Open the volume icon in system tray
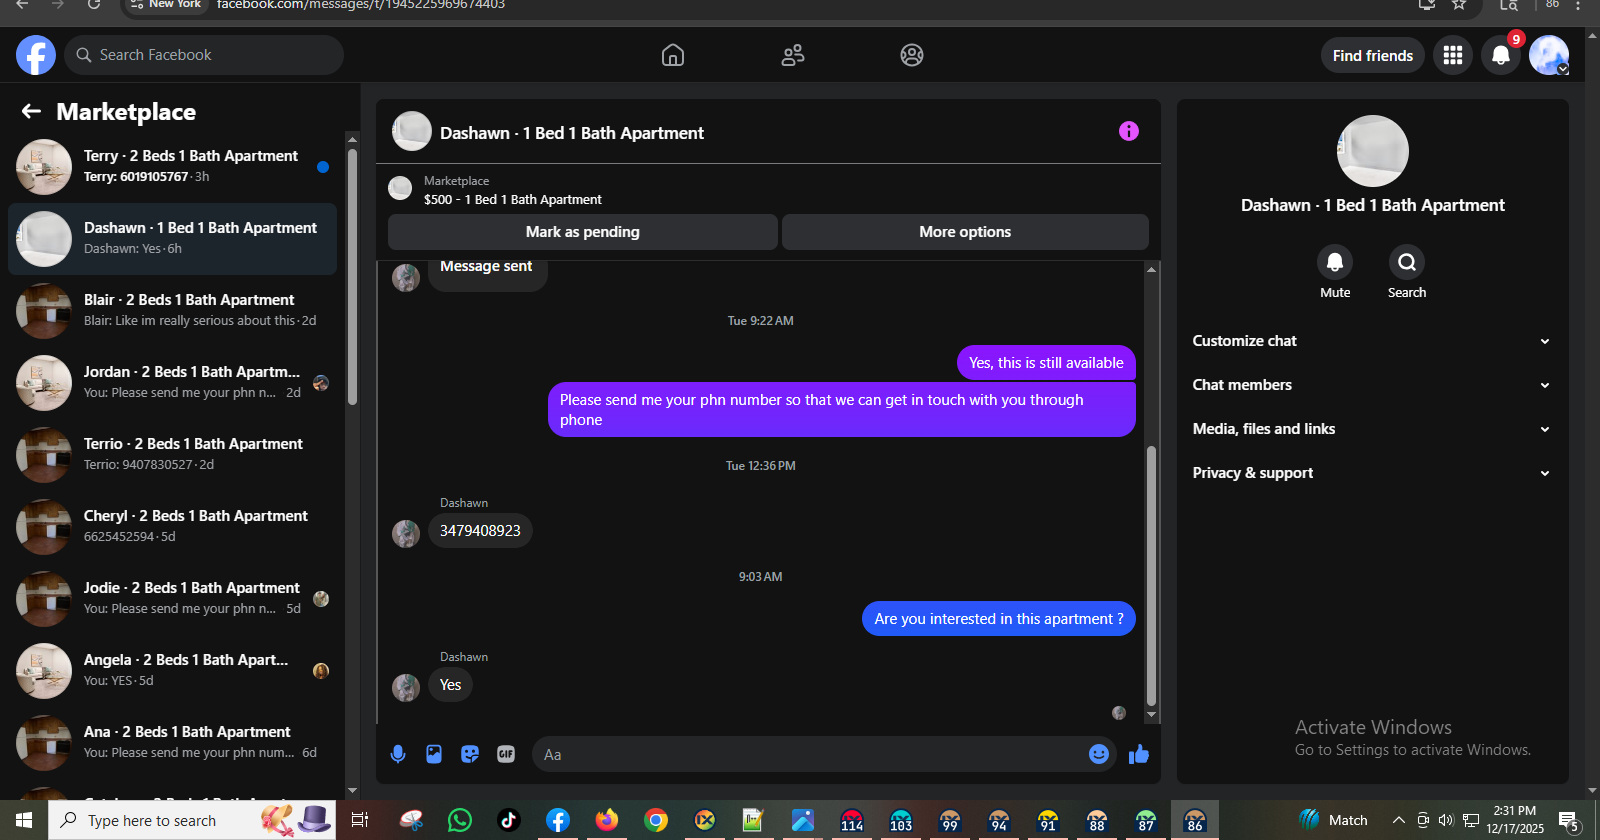The image size is (1600, 840). (x=1446, y=820)
